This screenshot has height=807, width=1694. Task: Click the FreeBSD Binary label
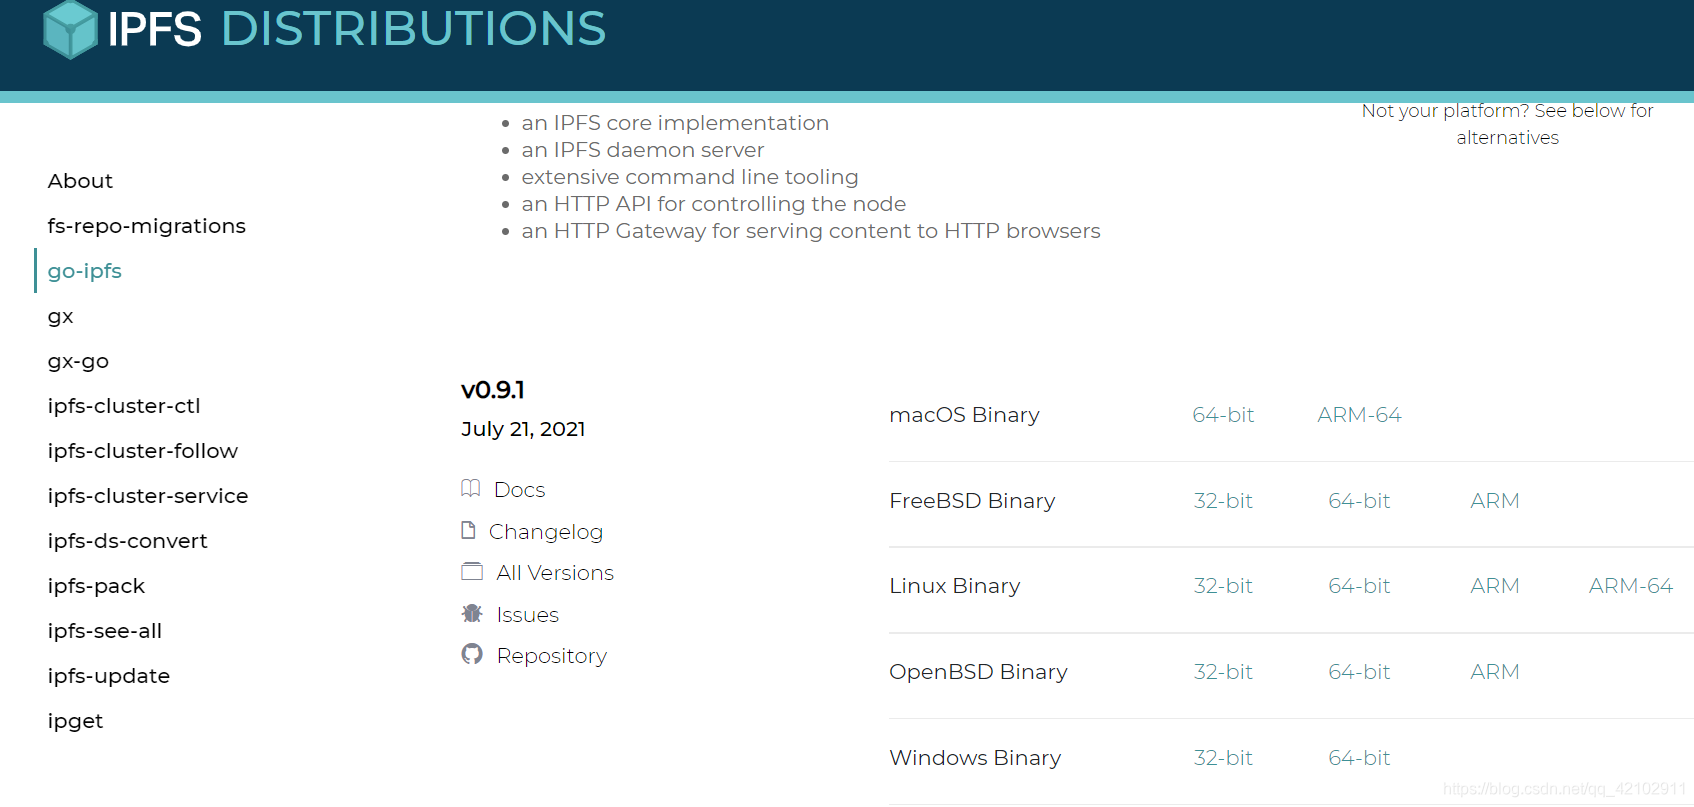[972, 501]
